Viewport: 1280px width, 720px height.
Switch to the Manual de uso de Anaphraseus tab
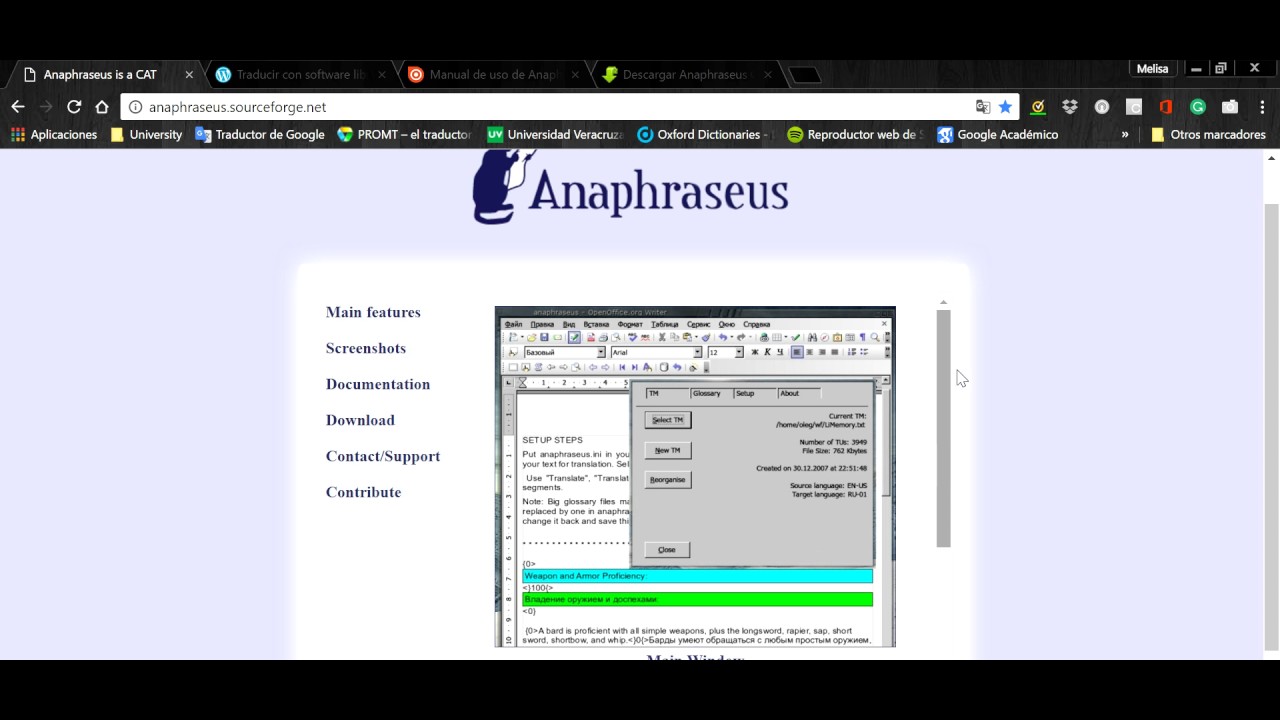pos(492,75)
